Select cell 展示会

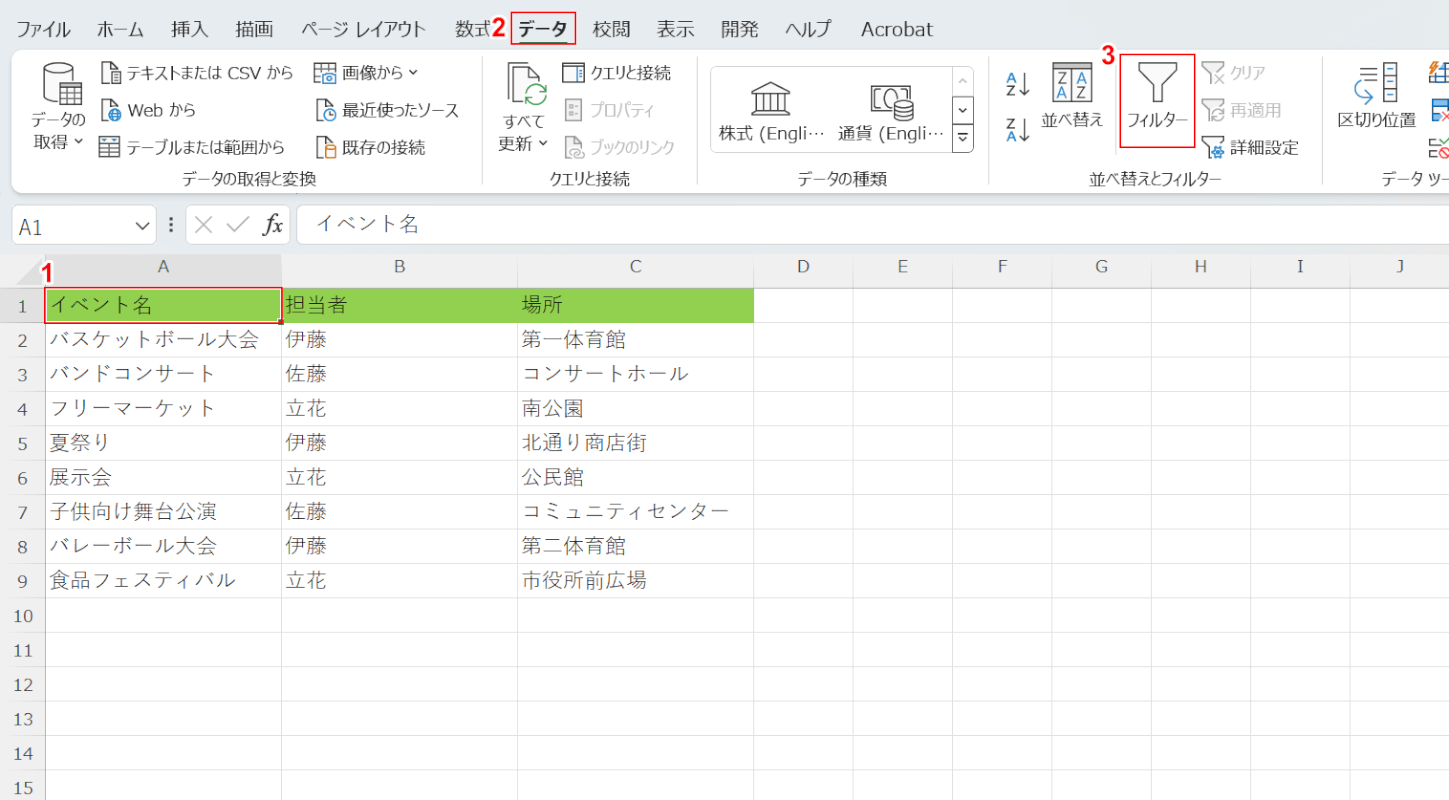163,477
